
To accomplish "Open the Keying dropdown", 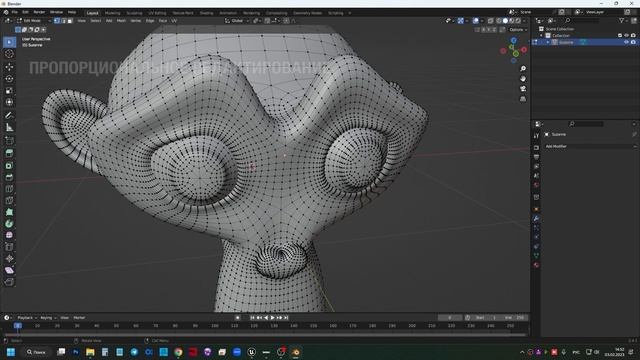I will point(48,318).
